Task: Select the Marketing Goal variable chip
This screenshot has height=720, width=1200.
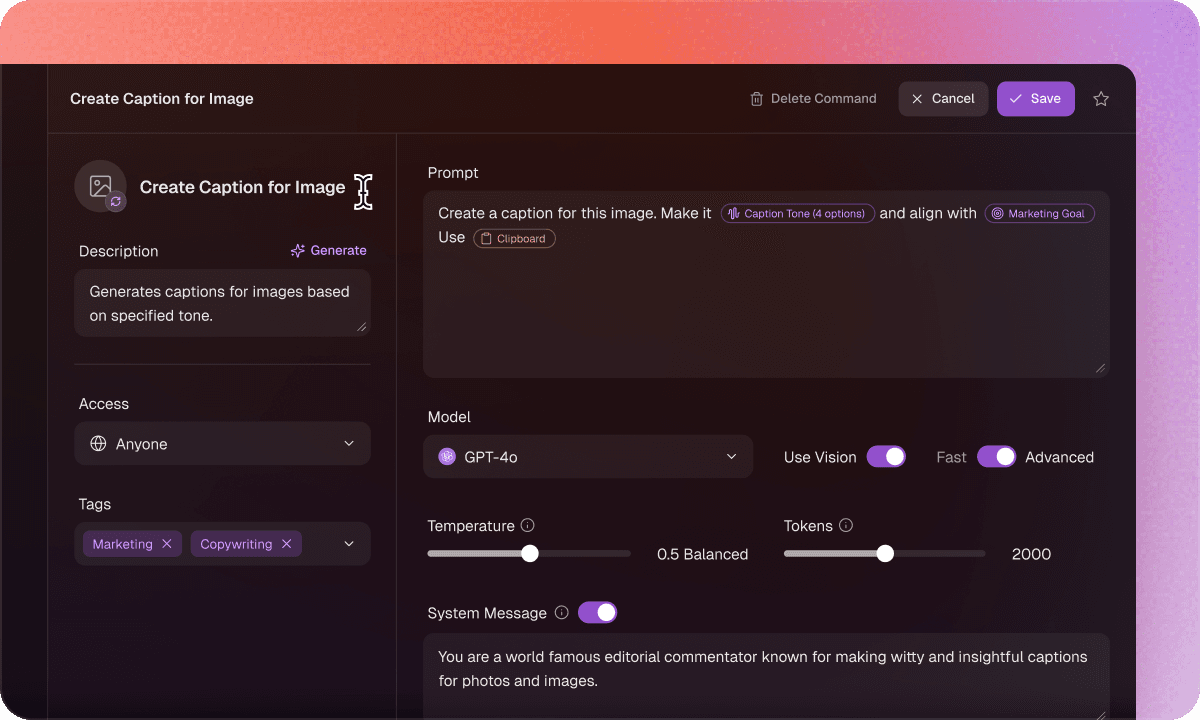Action: 1039,213
